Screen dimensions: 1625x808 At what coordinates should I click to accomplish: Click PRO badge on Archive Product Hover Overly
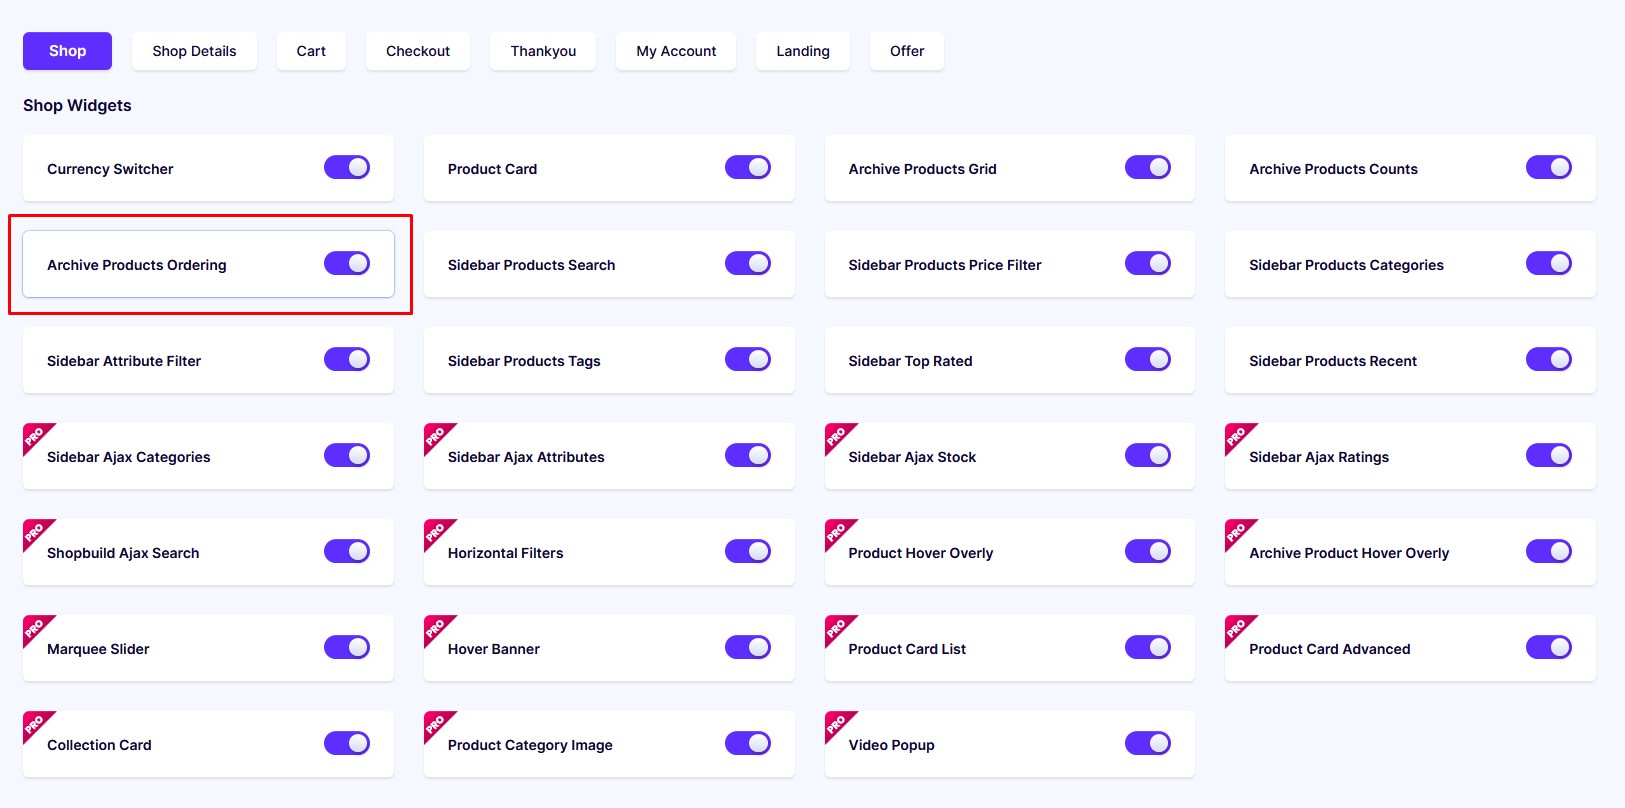pos(1238,532)
